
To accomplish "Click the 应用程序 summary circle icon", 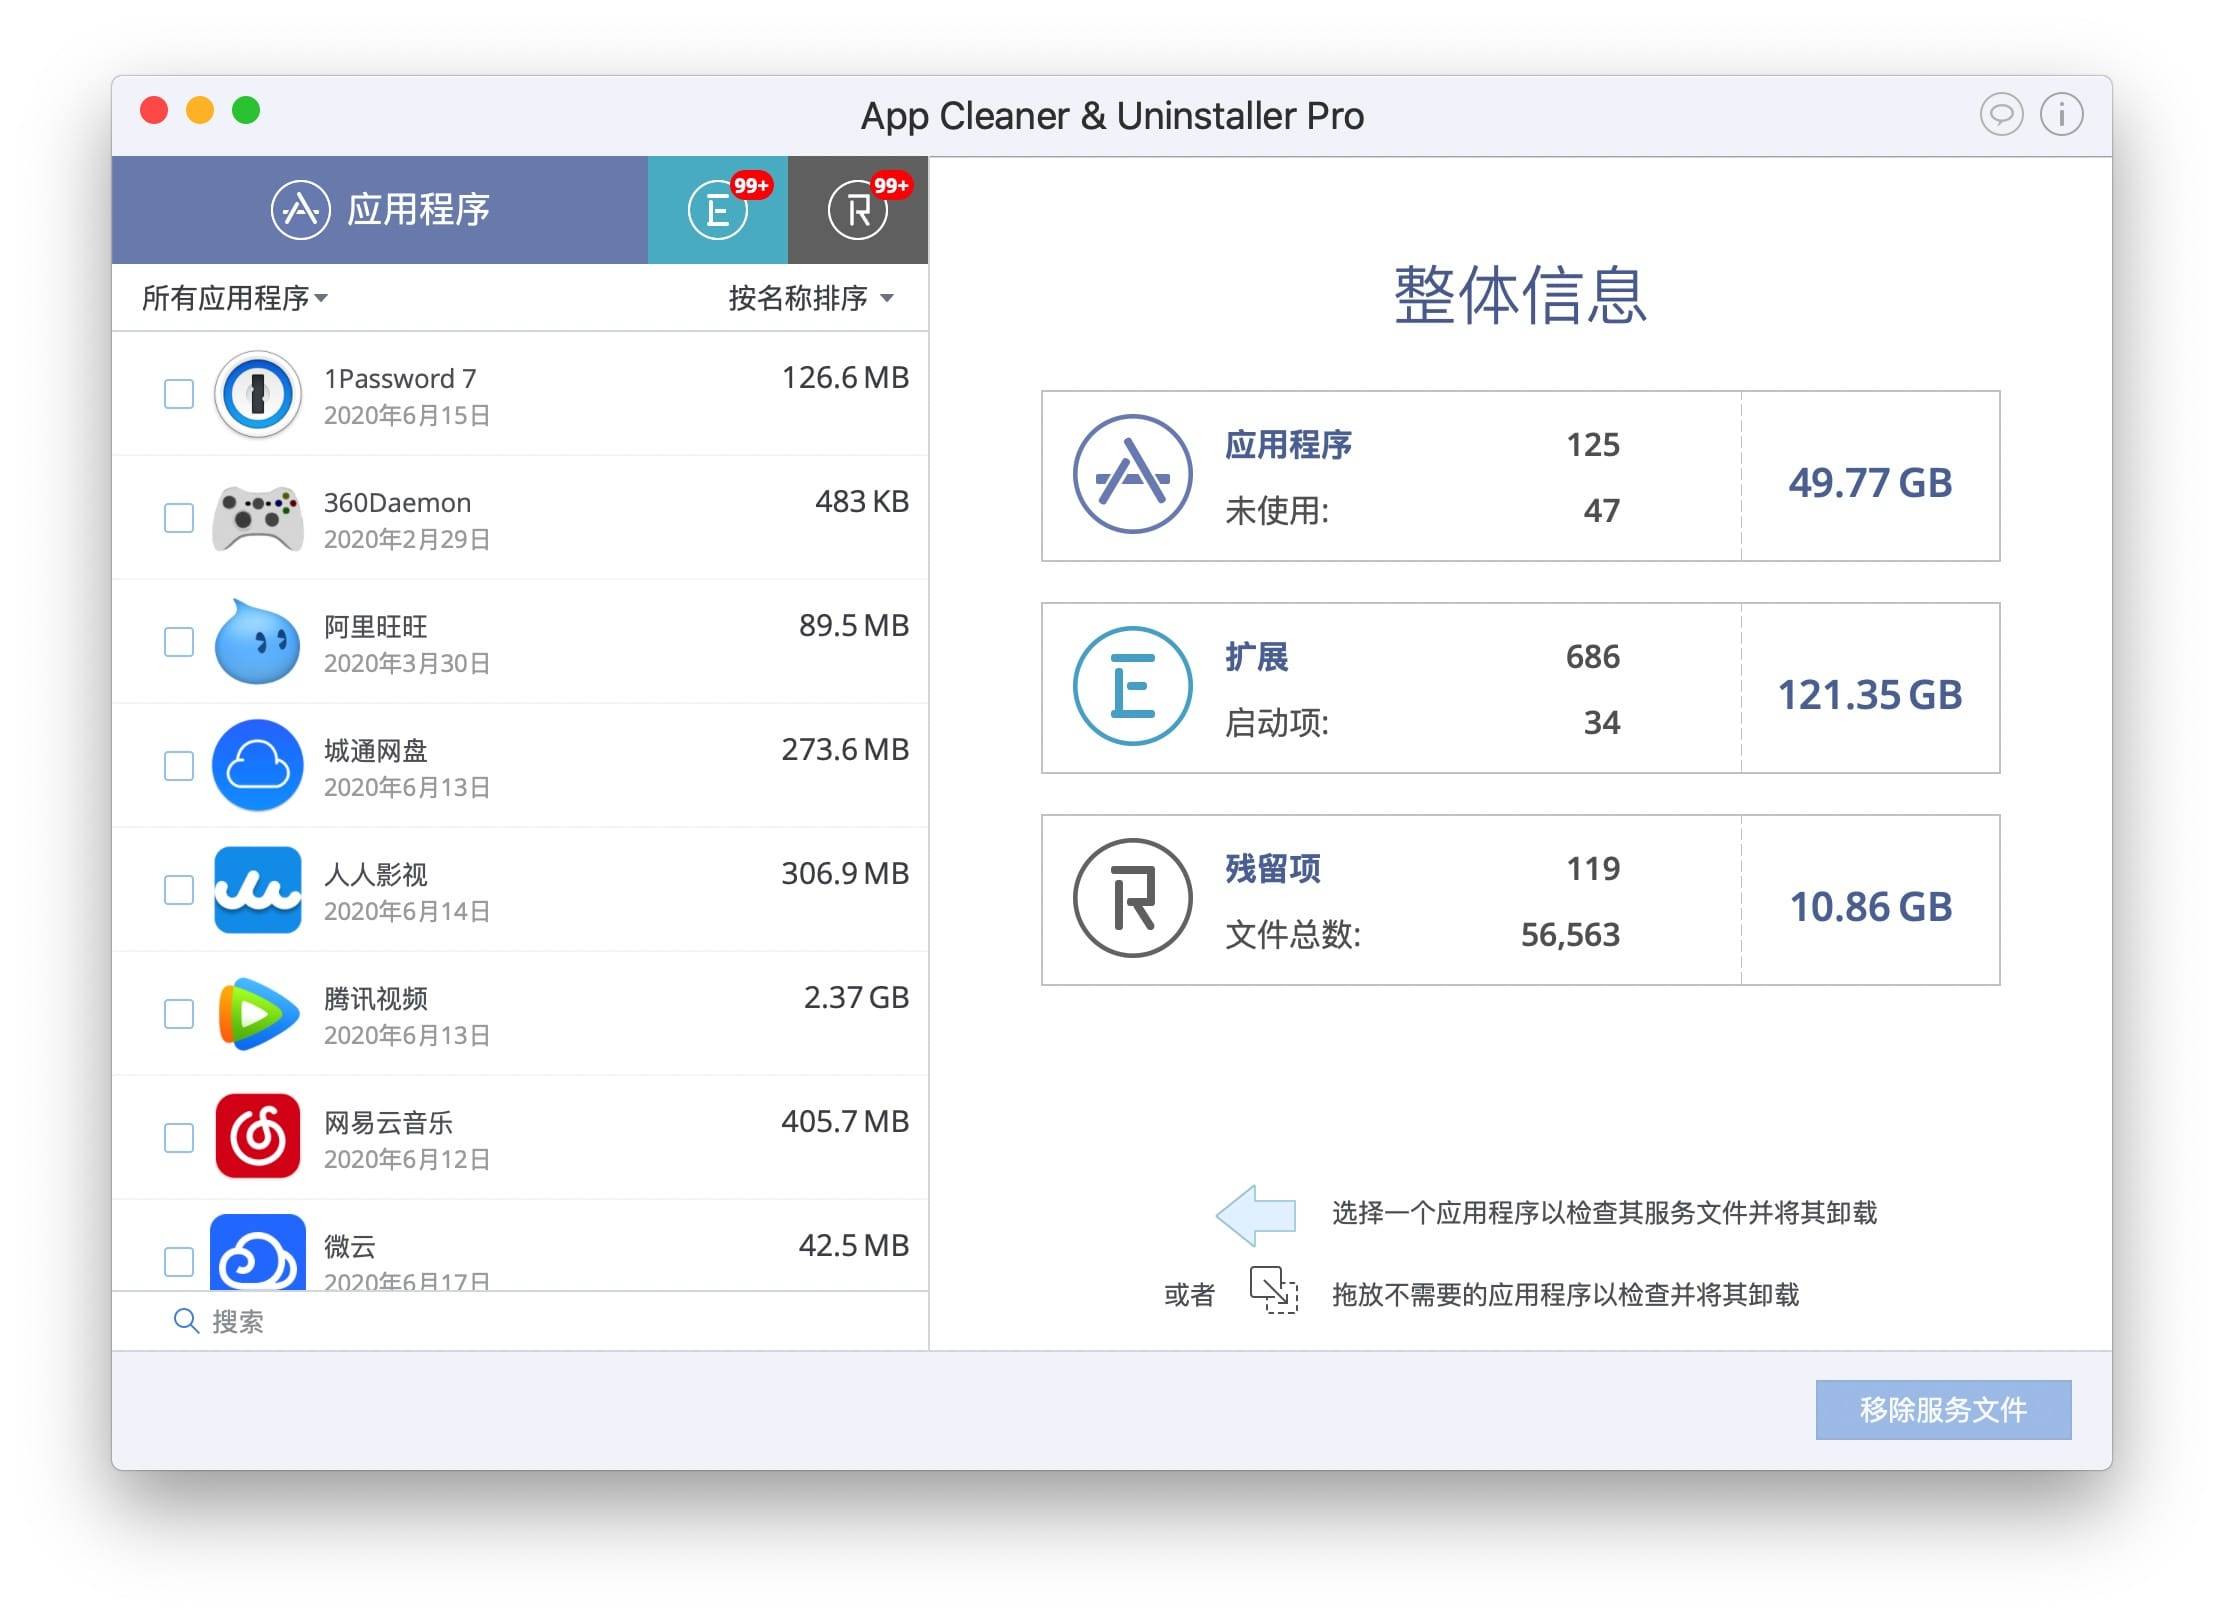I will [x=1132, y=474].
